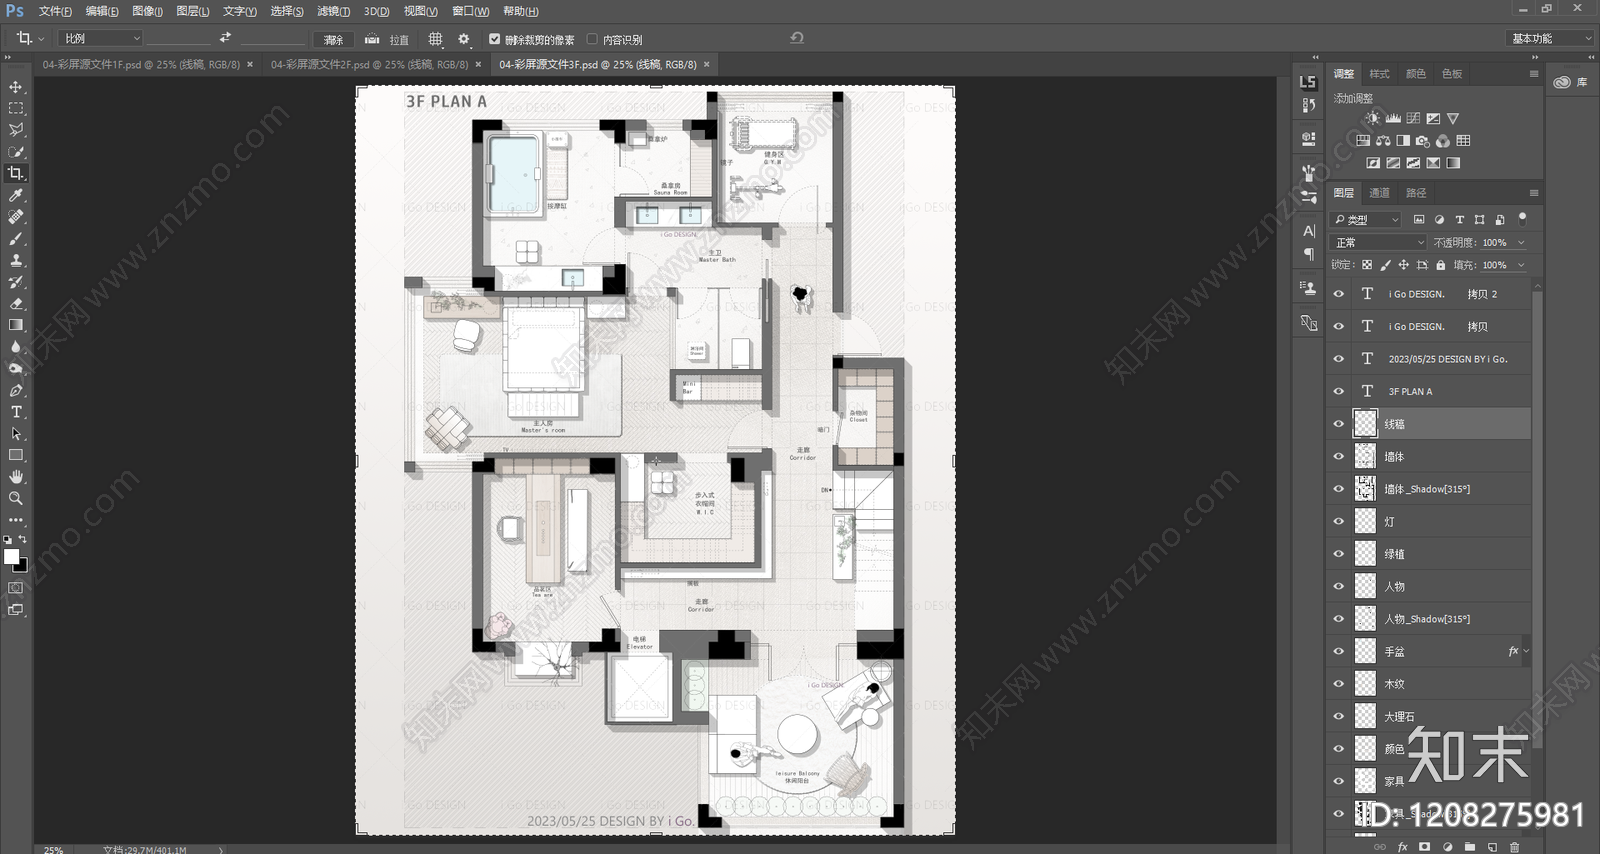This screenshot has height=854, width=1600.
Task: Select the Eraser tool
Action: click(x=16, y=303)
